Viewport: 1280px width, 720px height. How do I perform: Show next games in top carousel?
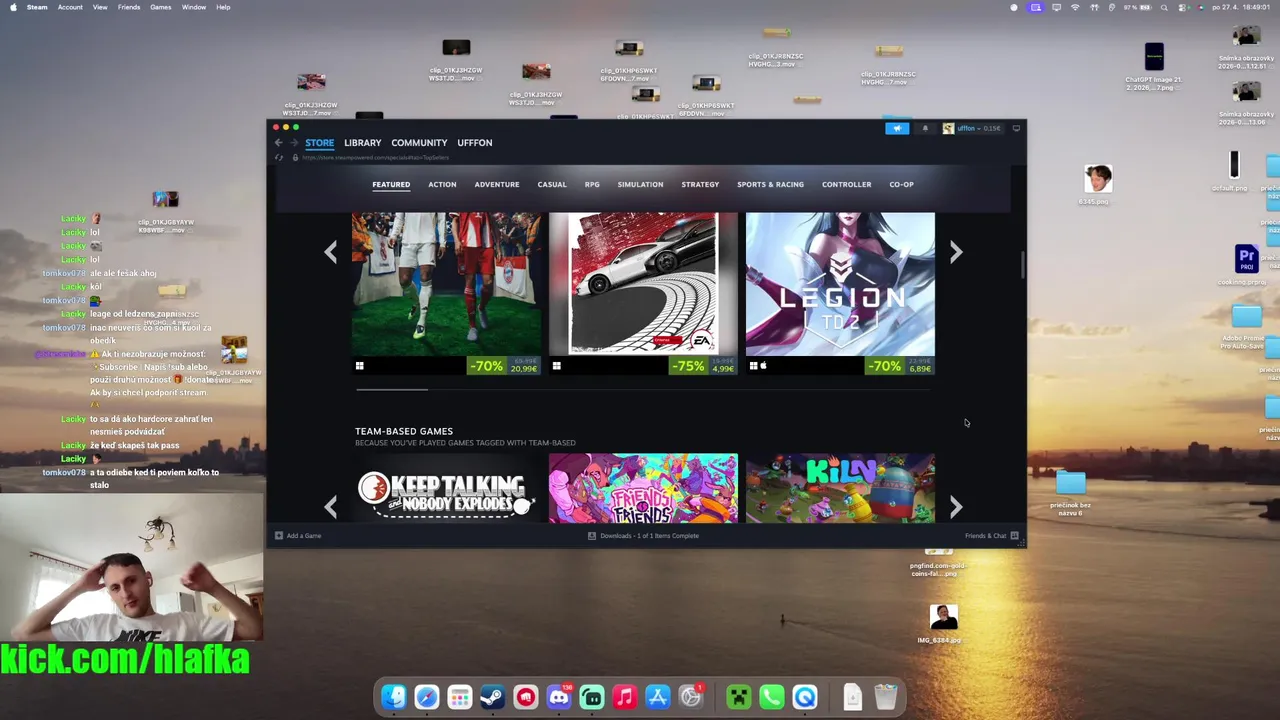[956, 252]
